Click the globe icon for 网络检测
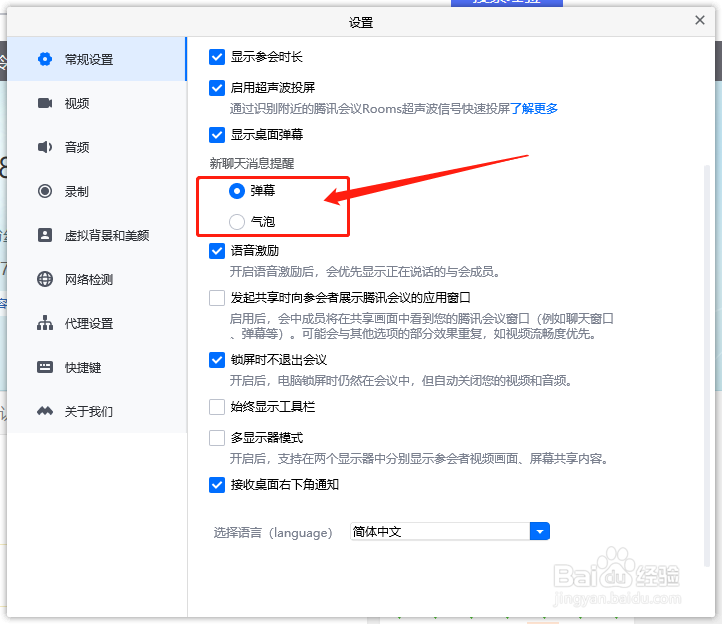 coord(45,279)
